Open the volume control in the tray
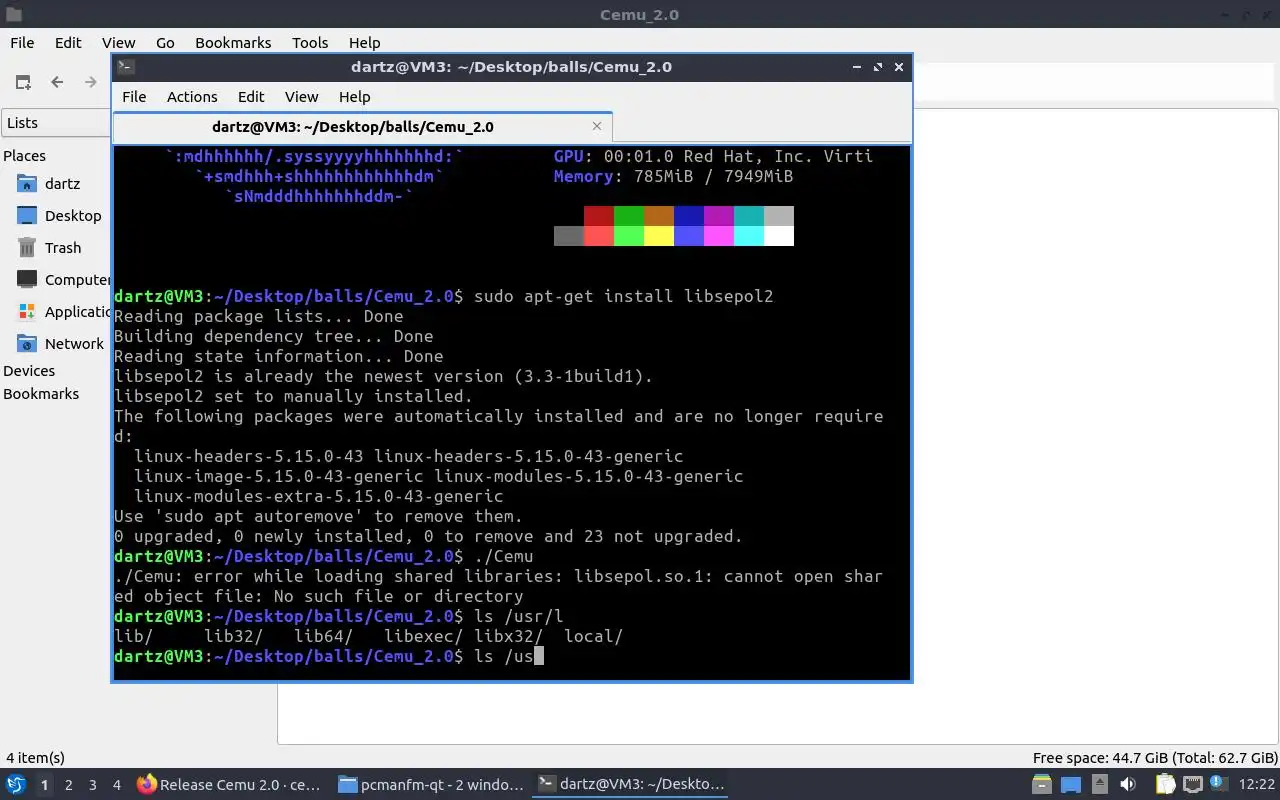The height and width of the screenshot is (800, 1280). coord(1128,784)
